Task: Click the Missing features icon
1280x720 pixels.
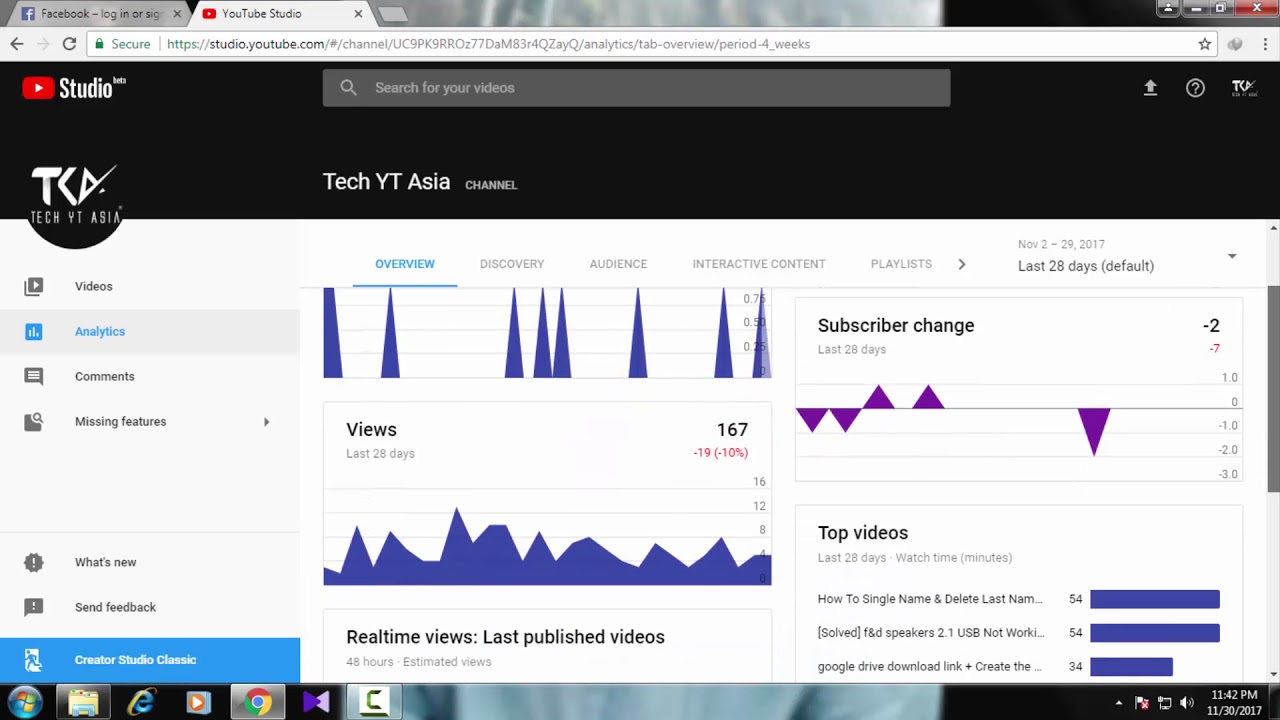Action: pos(34,421)
